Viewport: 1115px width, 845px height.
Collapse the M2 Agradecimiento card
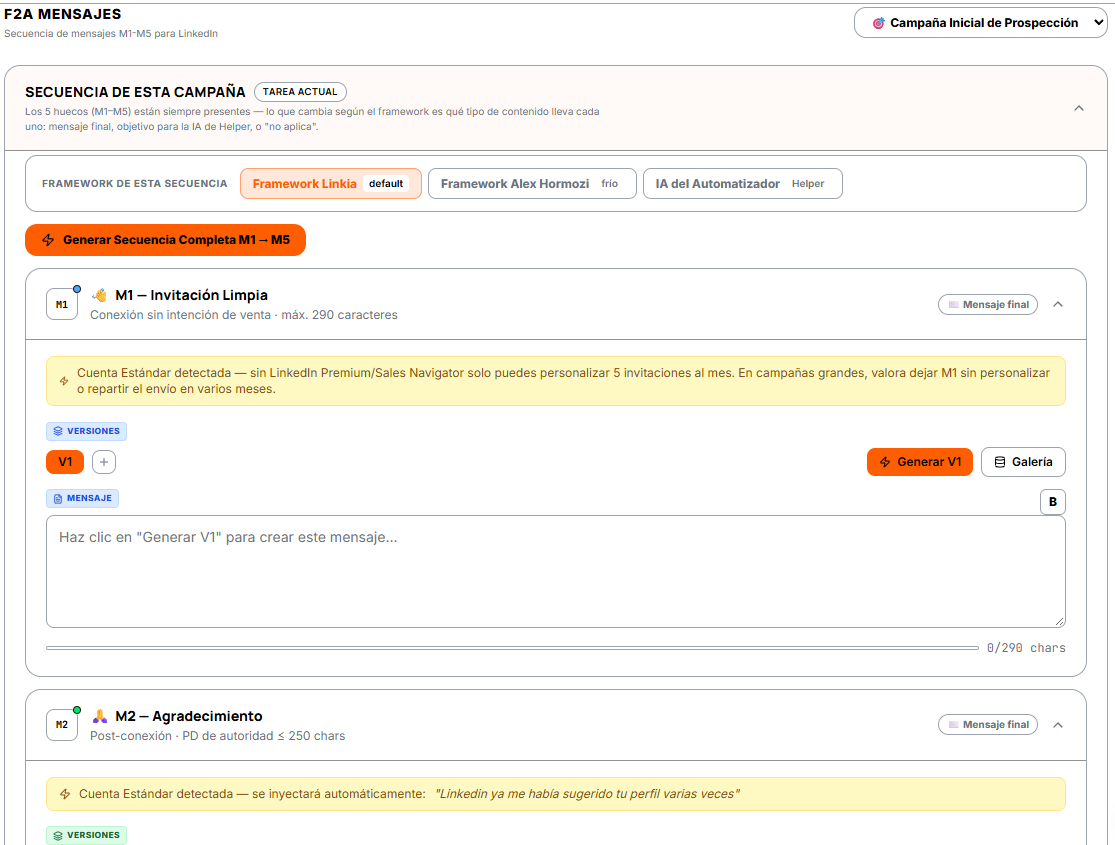[1058, 725]
